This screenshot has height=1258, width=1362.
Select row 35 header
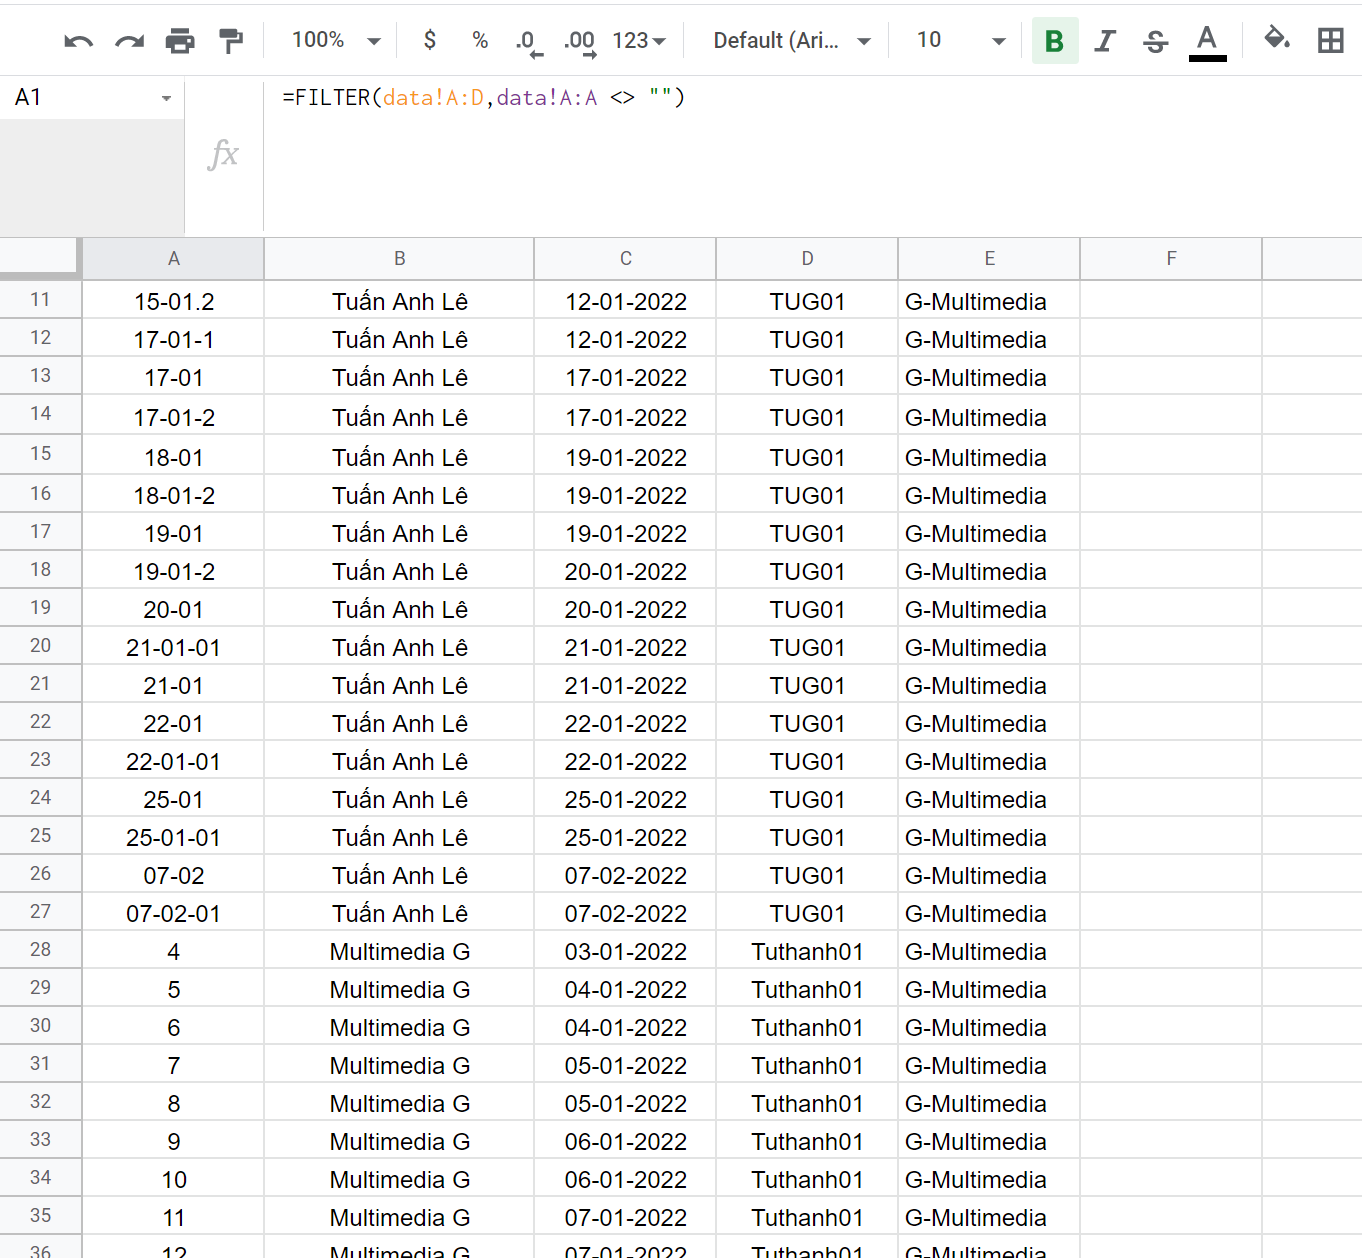pyautogui.click(x=40, y=1216)
